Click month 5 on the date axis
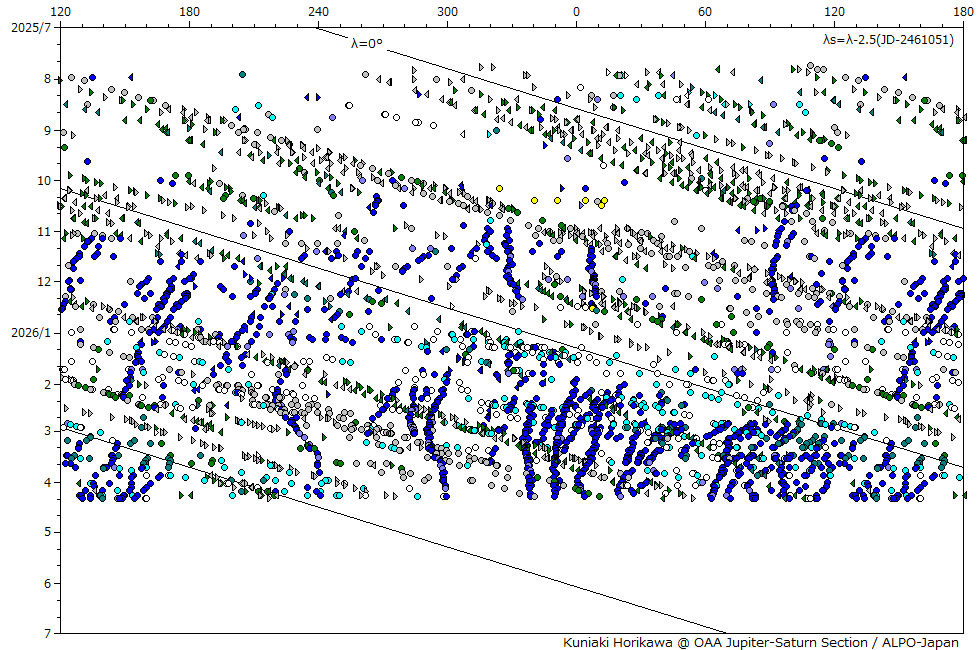This screenshot has height=650, width=980. [x=46, y=532]
